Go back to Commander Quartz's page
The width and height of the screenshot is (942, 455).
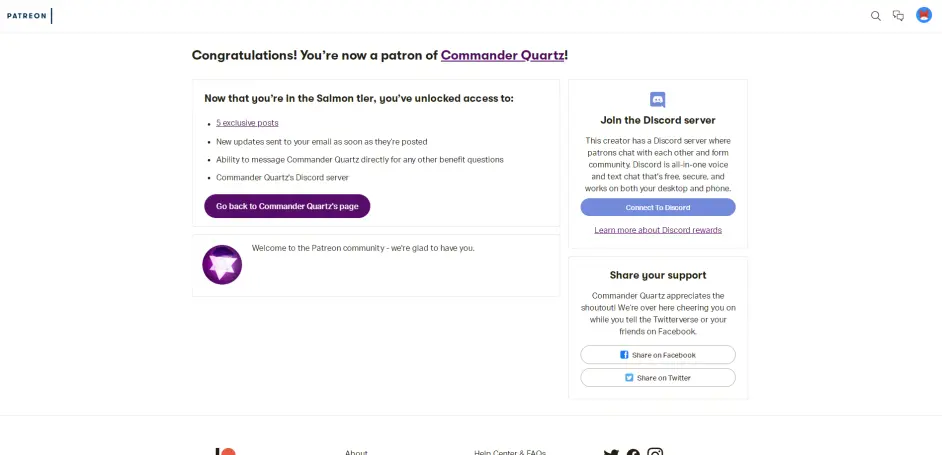pos(287,206)
